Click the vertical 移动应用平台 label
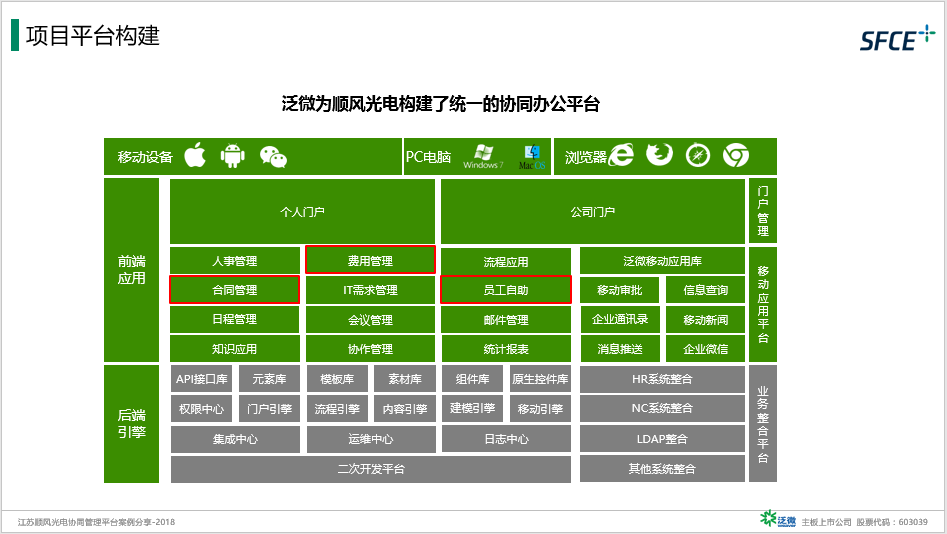The image size is (947, 534). (763, 304)
